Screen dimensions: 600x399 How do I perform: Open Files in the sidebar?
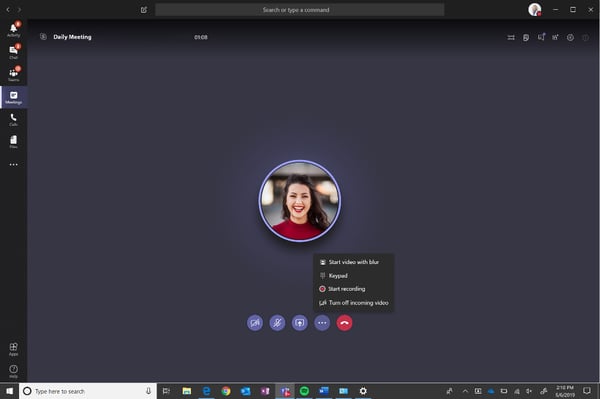pyautogui.click(x=13, y=142)
